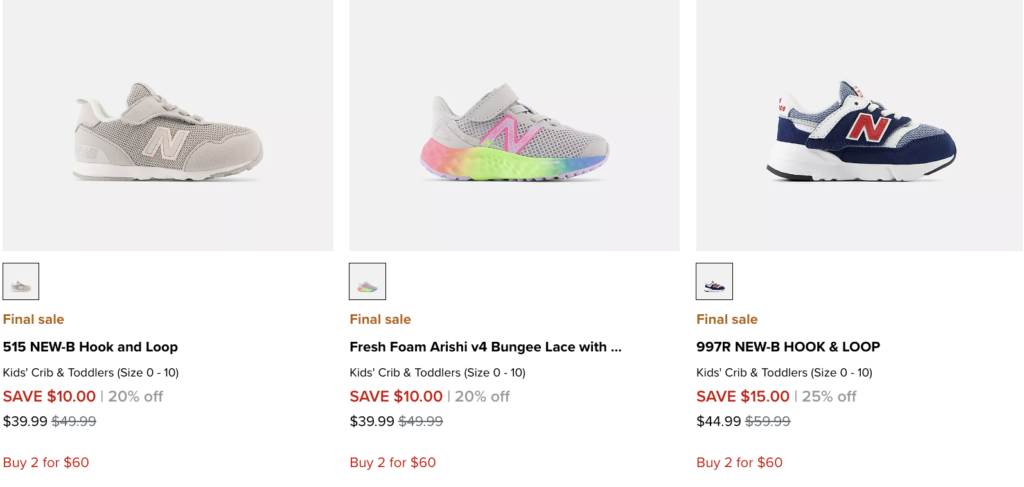Image resolution: width=1024 pixels, height=487 pixels.
Task: Select the rainbow Arishi v4 color swatch
Action: (x=367, y=282)
